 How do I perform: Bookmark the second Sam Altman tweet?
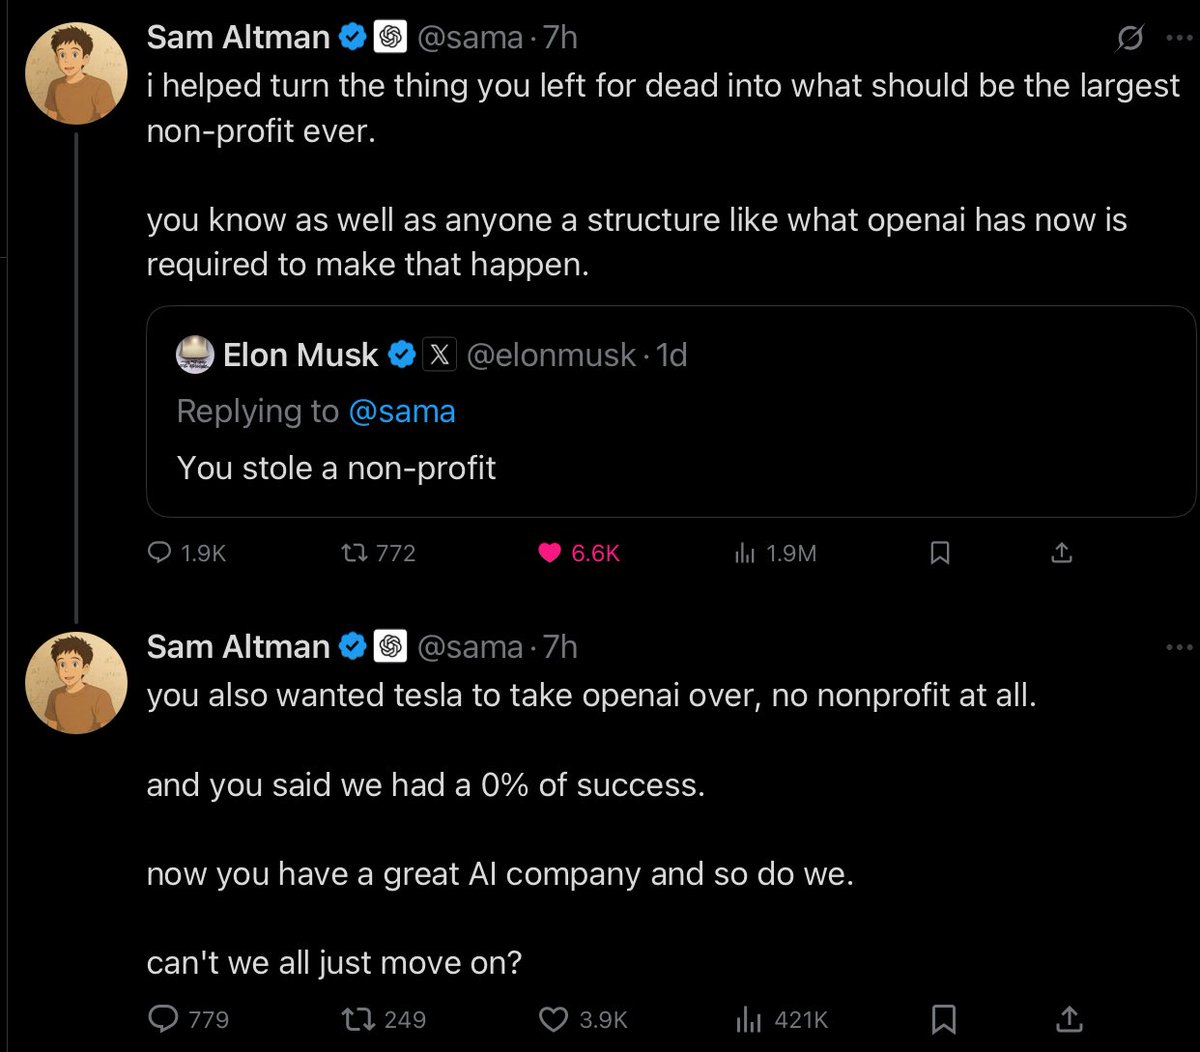(x=943, y=1019)
